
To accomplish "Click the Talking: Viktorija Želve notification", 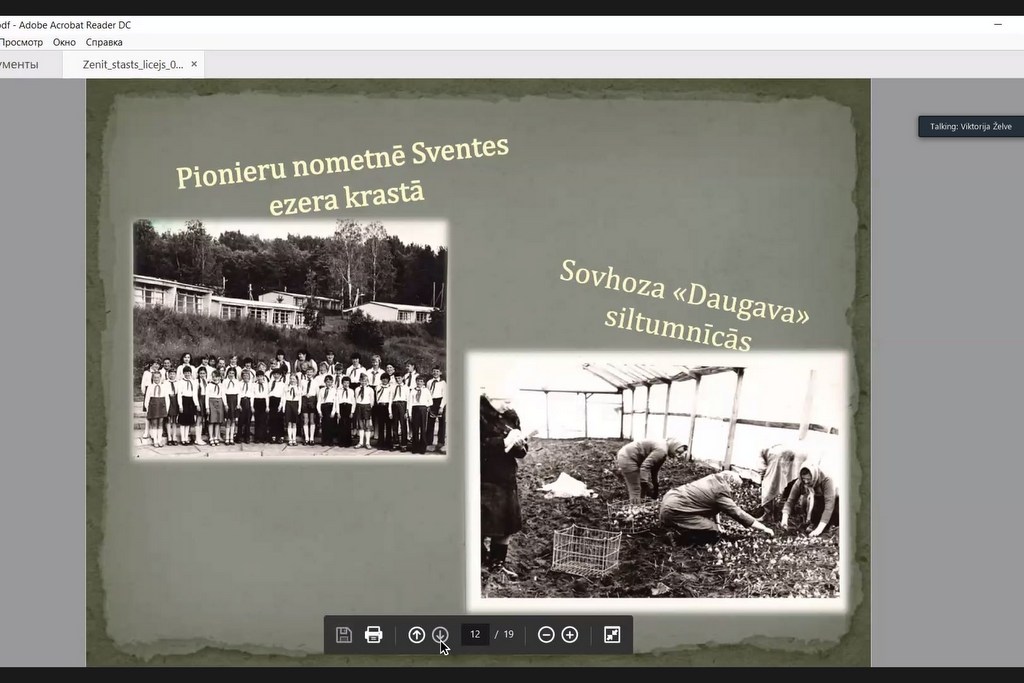I will click(970, 126).
